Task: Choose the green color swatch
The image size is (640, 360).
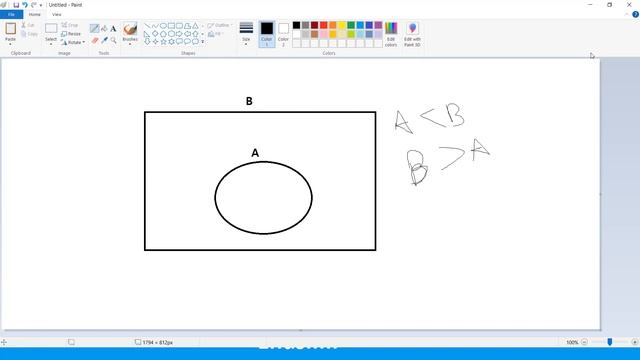Action: [x=351, y=25]
